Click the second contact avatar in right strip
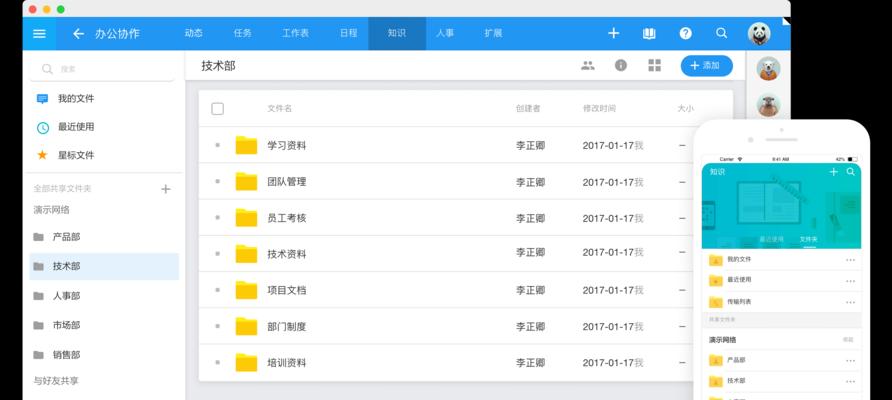Viewport: 892px width, 400px height. (x=769, y=105)
